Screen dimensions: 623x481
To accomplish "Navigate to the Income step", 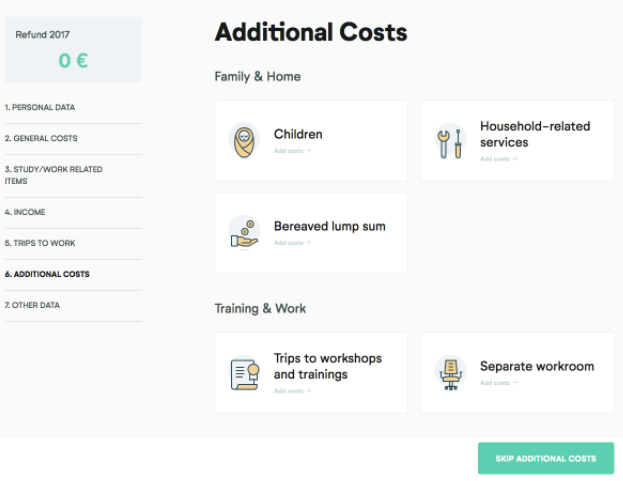I will pyautogui.click(x=25, y=212).
